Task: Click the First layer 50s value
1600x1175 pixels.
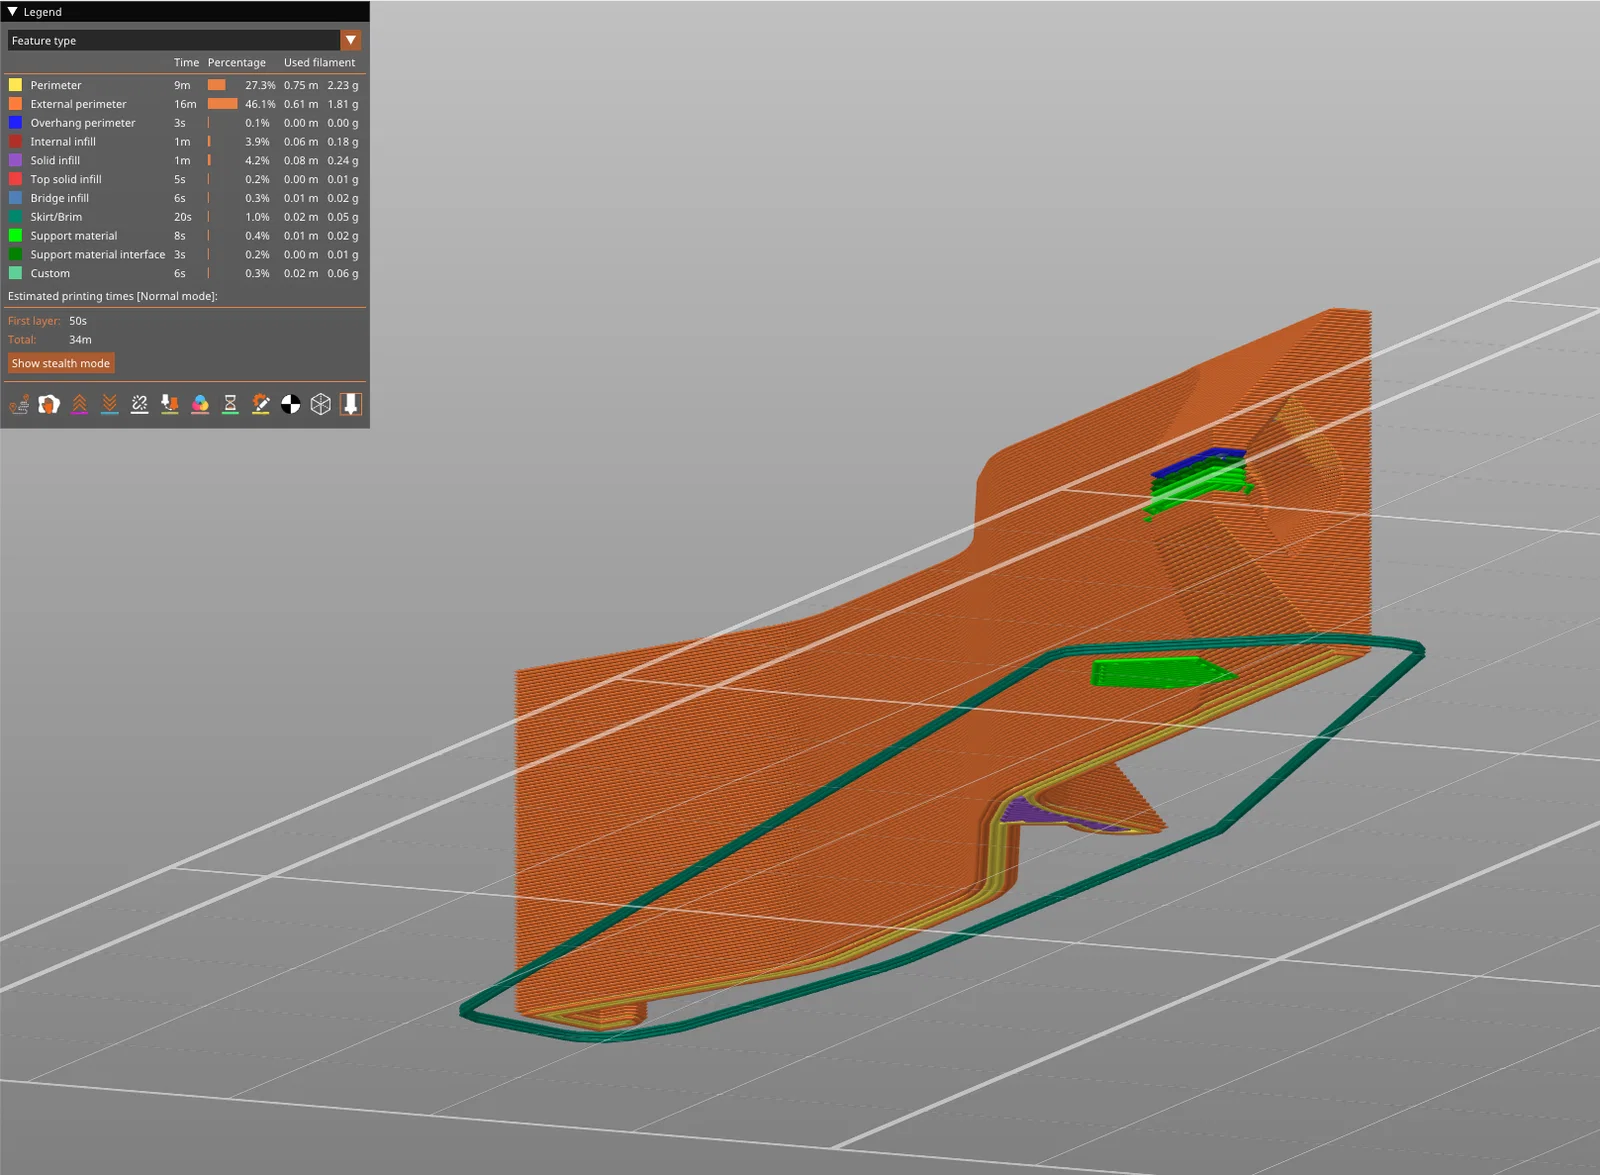Action: pos(78,321)
